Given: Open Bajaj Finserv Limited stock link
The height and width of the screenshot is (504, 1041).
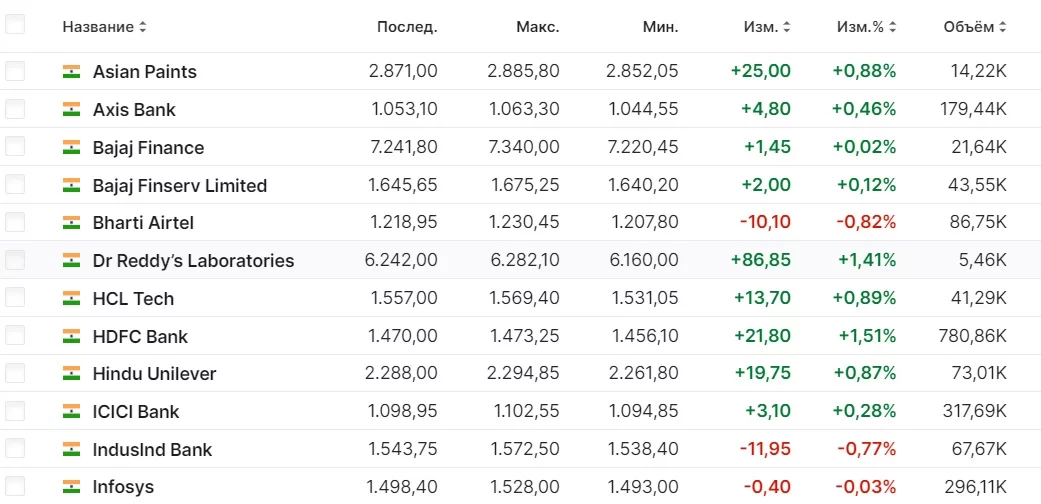Looking at the screenshot, I should (180, 186).
